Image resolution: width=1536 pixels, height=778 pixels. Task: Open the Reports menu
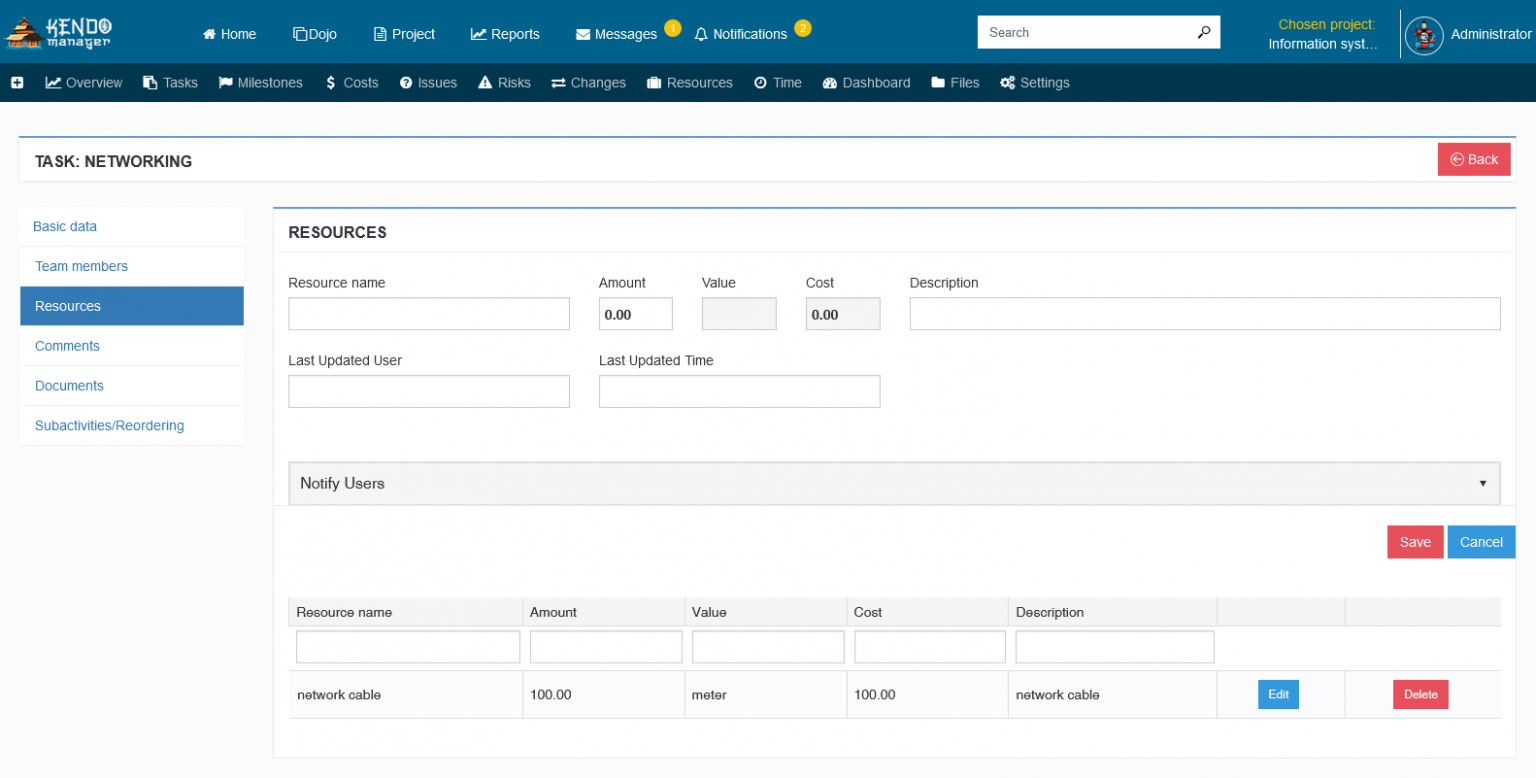(505, 34)
